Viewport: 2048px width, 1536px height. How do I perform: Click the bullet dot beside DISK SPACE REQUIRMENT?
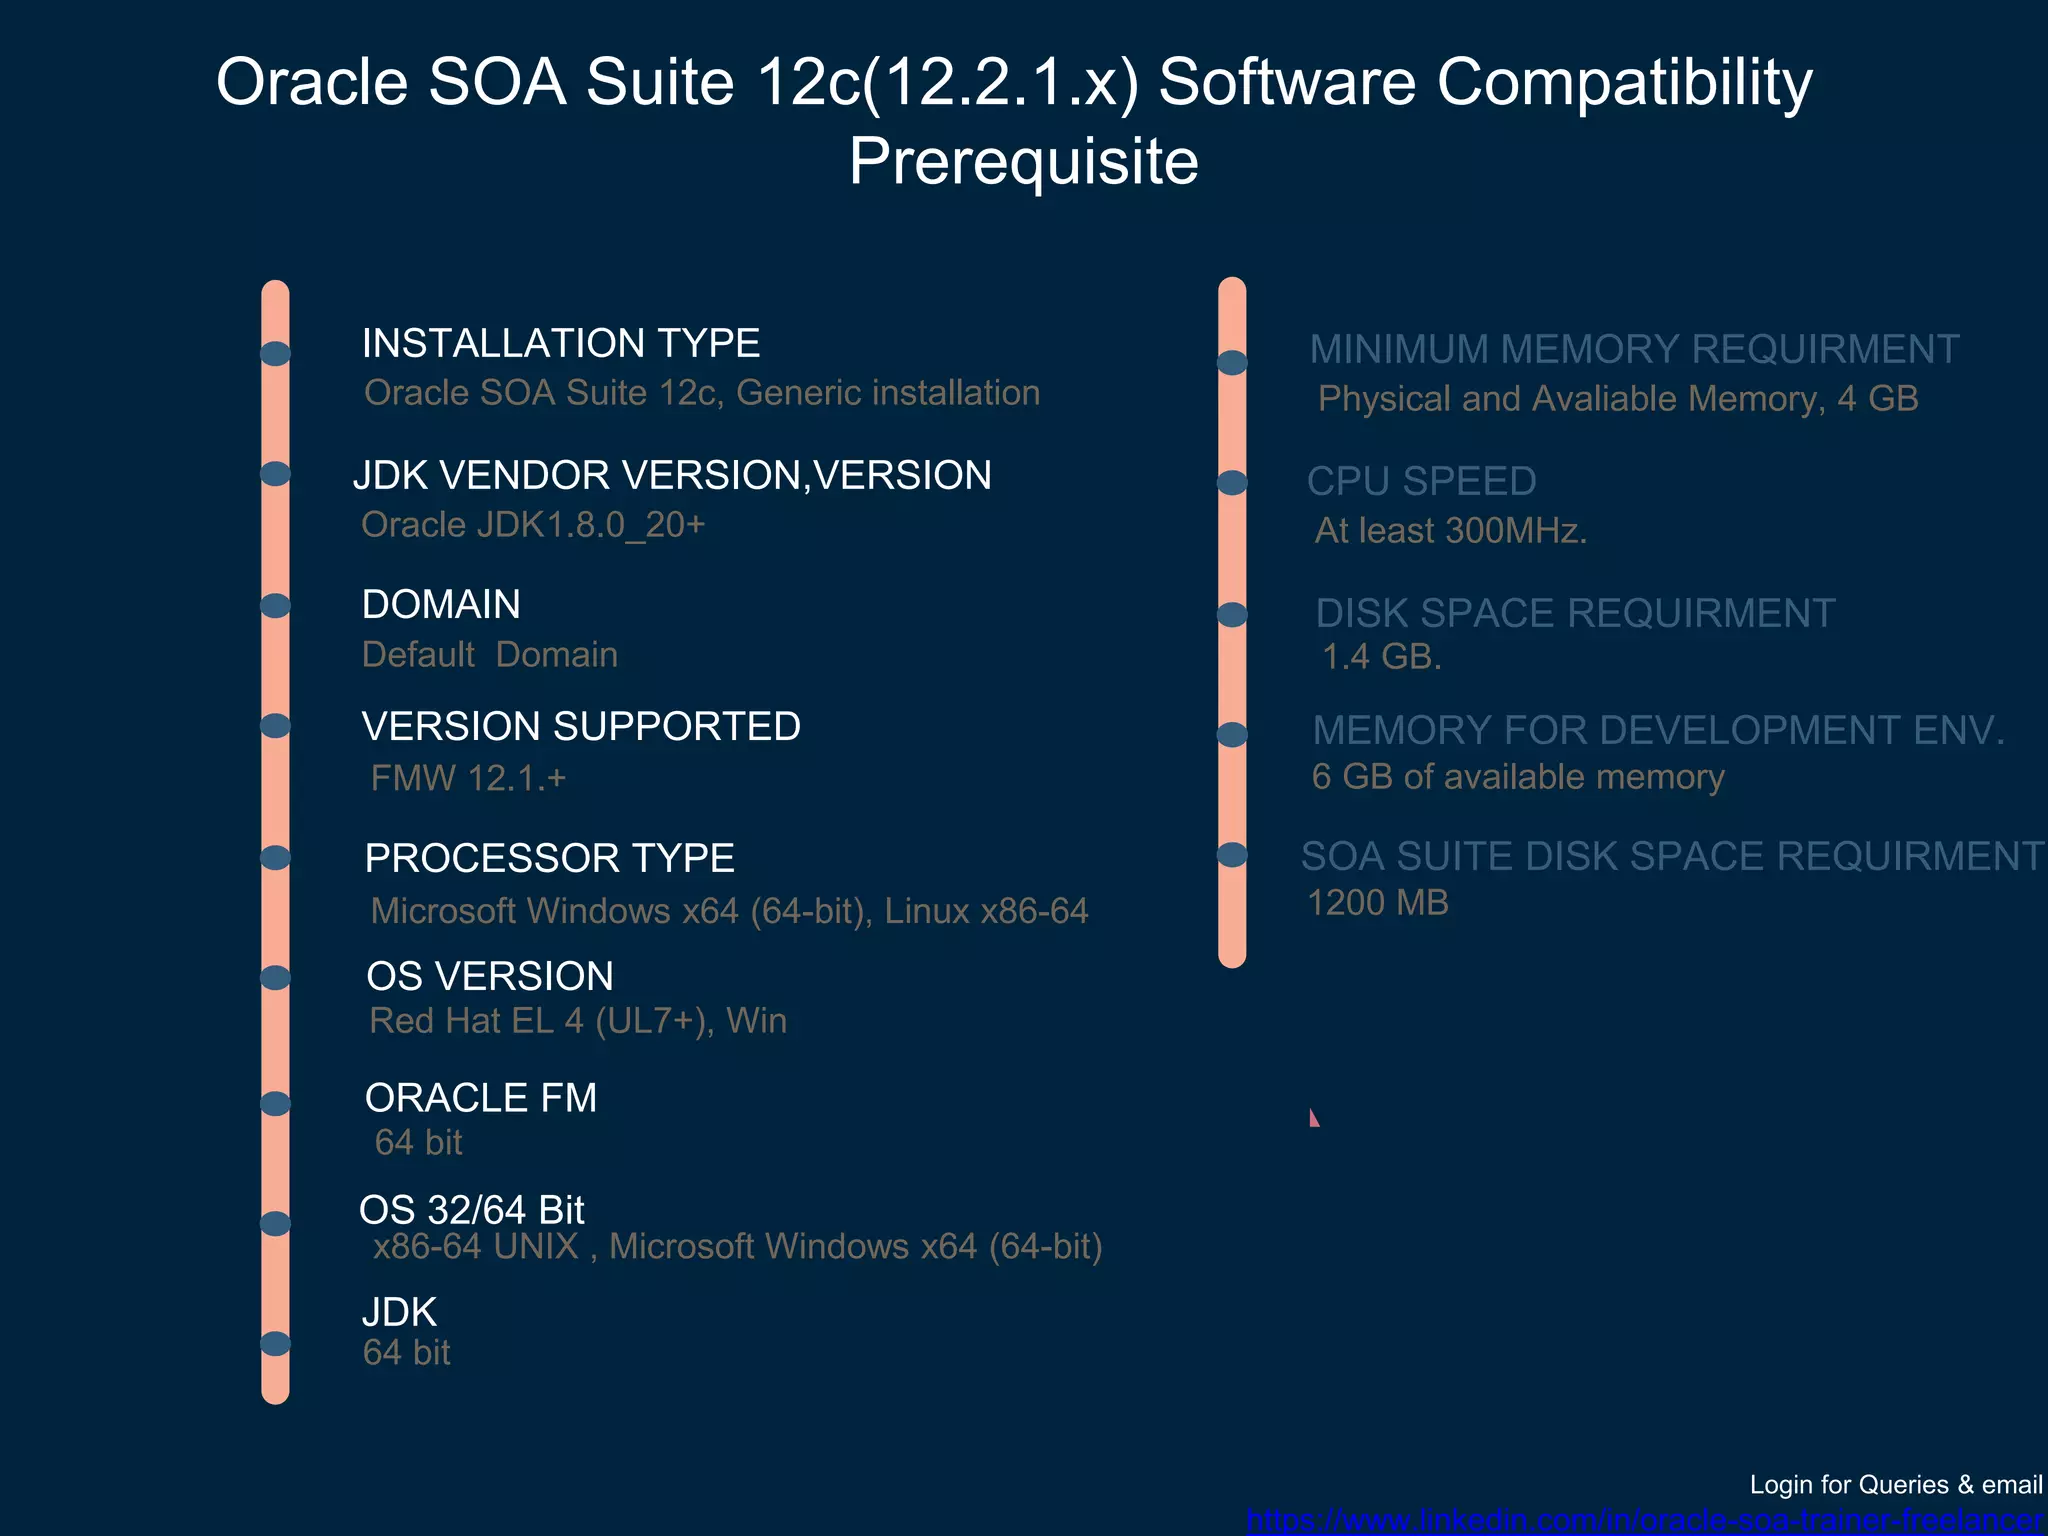click(1232, 615)
